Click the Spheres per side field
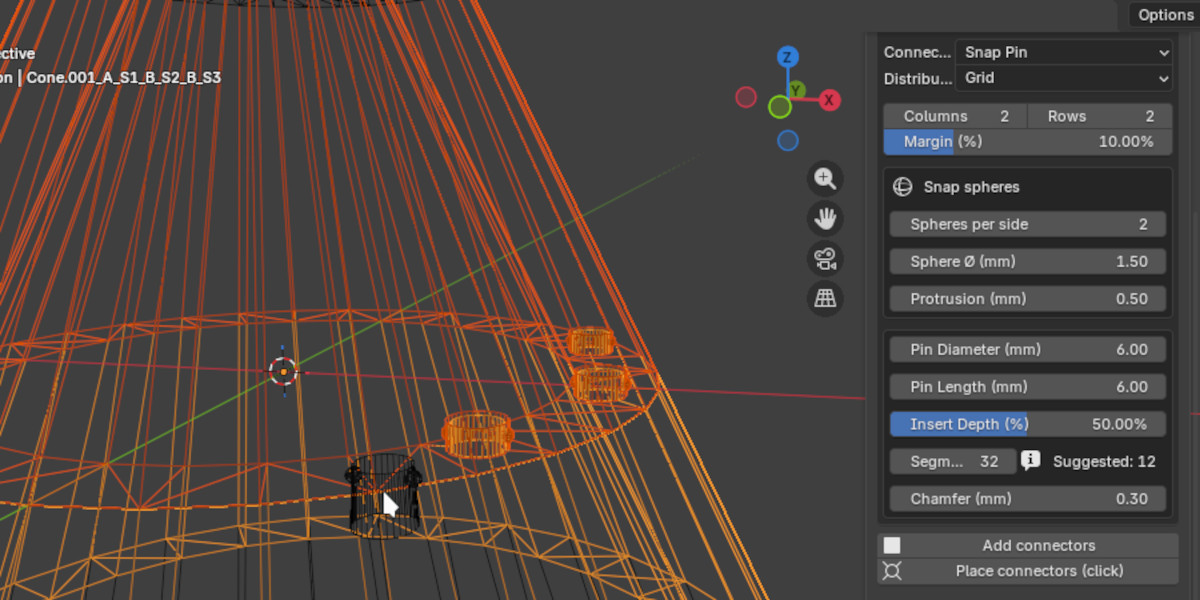1200x600 pixels. click(x=1028, y=224)
